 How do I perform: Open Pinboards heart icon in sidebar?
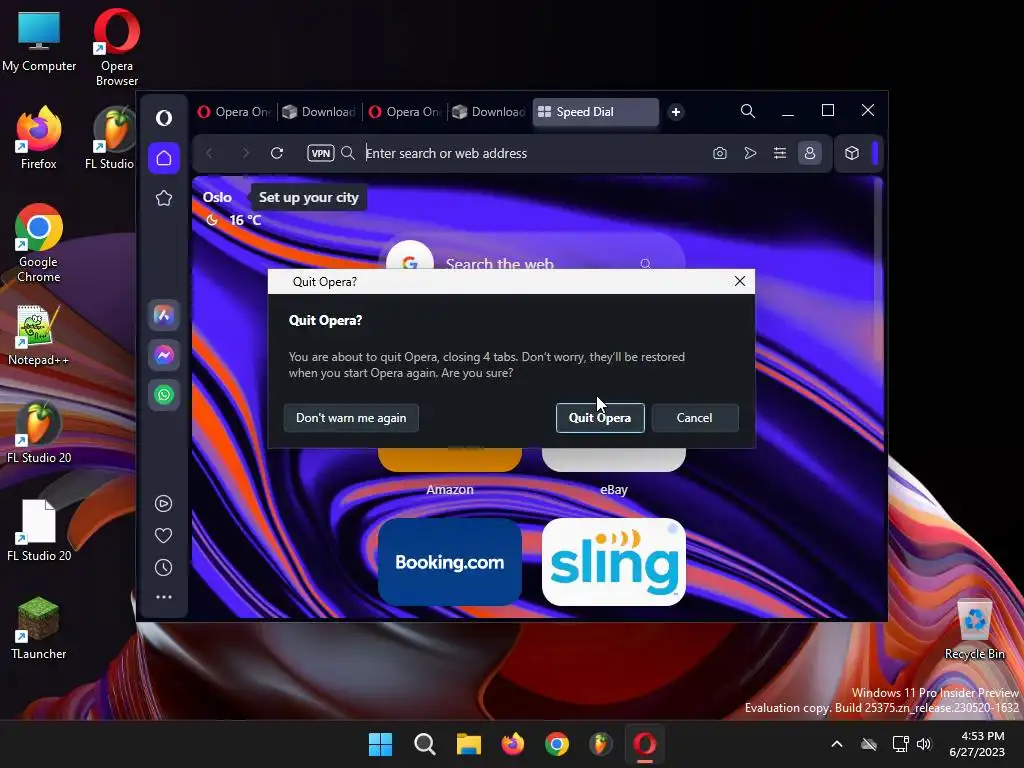click(163, 536)
